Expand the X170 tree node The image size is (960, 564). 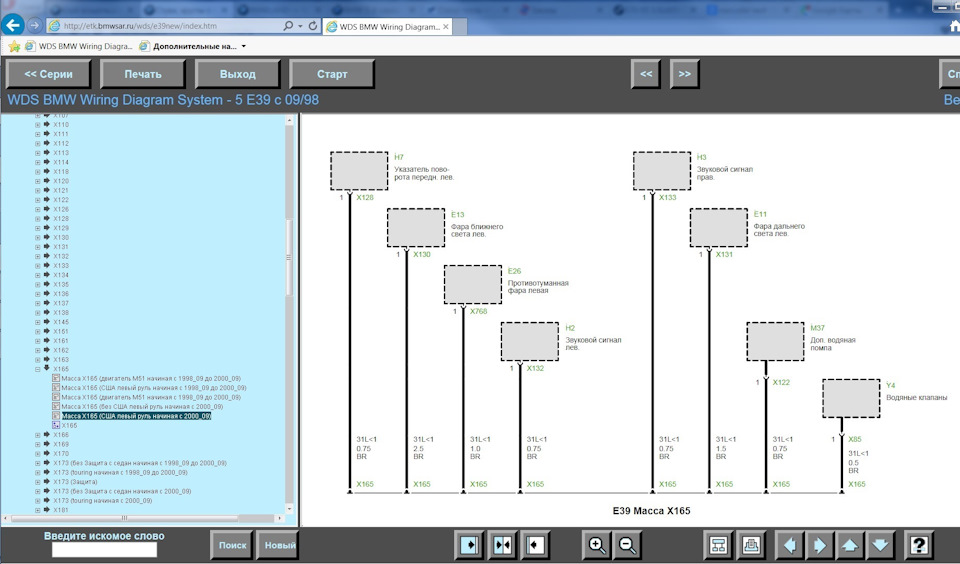[x=38, y=454]
